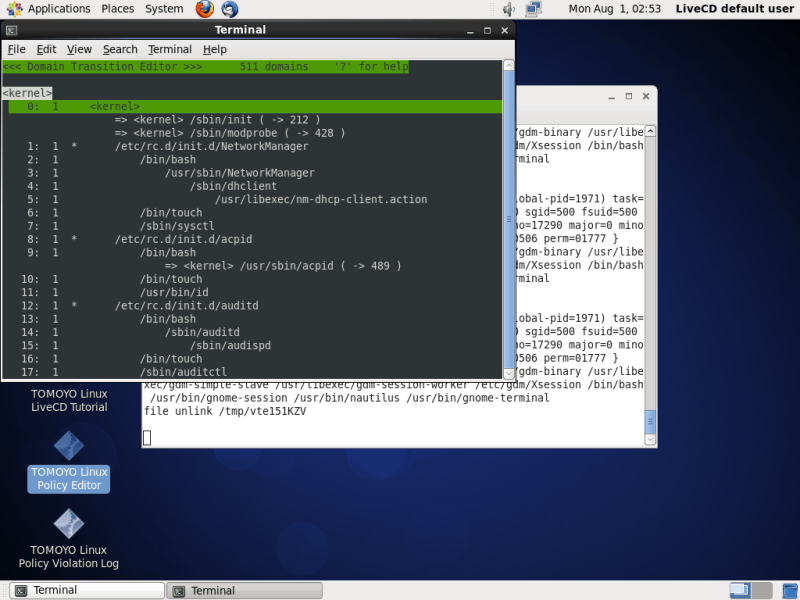Screen dimensions: 800x600
Task: Open the Places menu
Action: pos(117,9)
